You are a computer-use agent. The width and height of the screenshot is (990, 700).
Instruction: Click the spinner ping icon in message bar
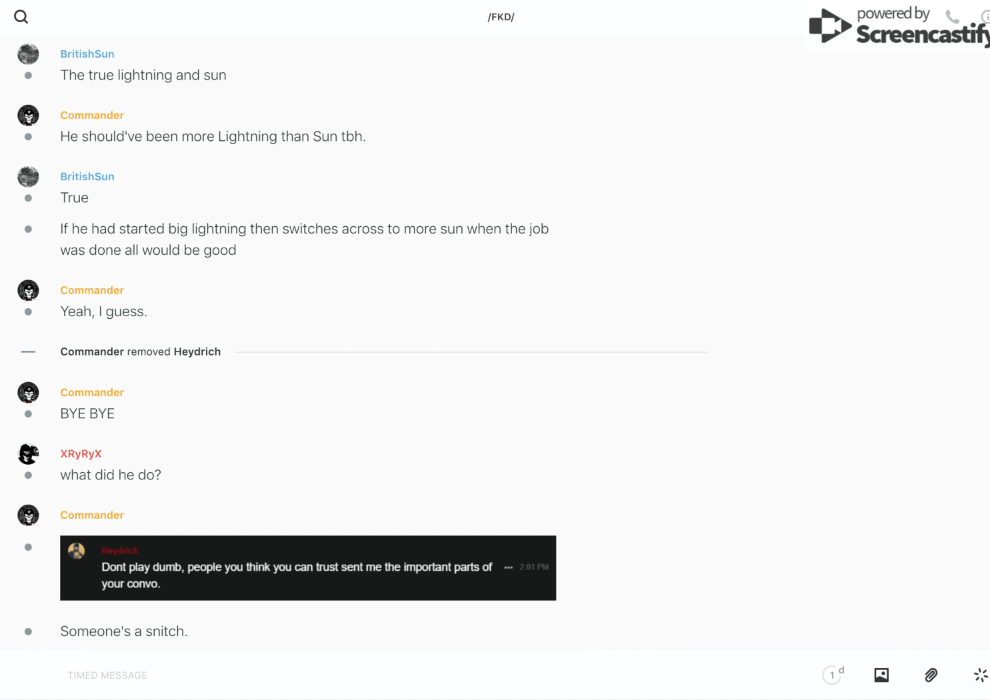[x=980, y=675]
